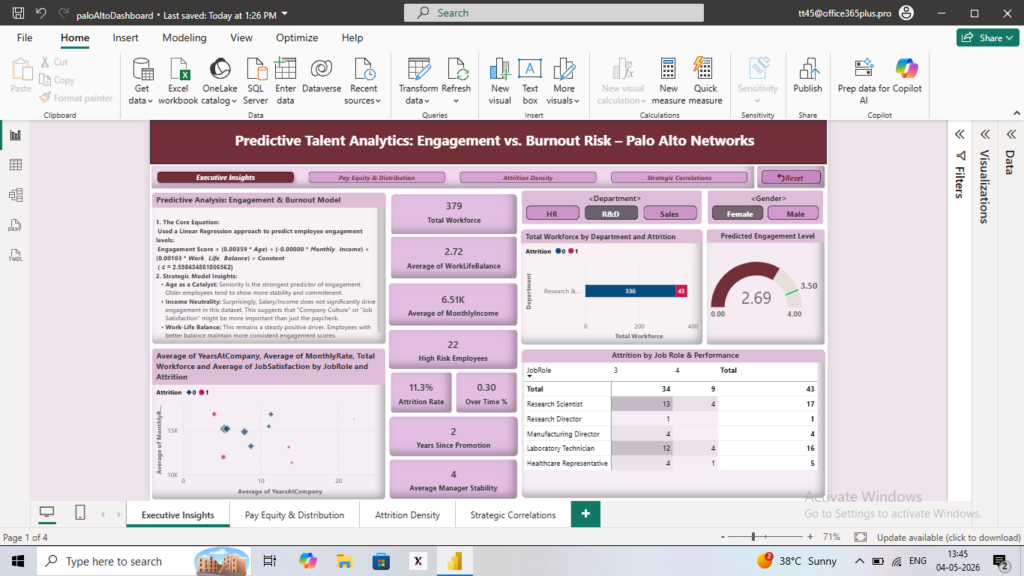This screenshot has width=1024, height=576.
Task: Click the Enter data icon
Action: pyautogui.click(x=285, y=69)
